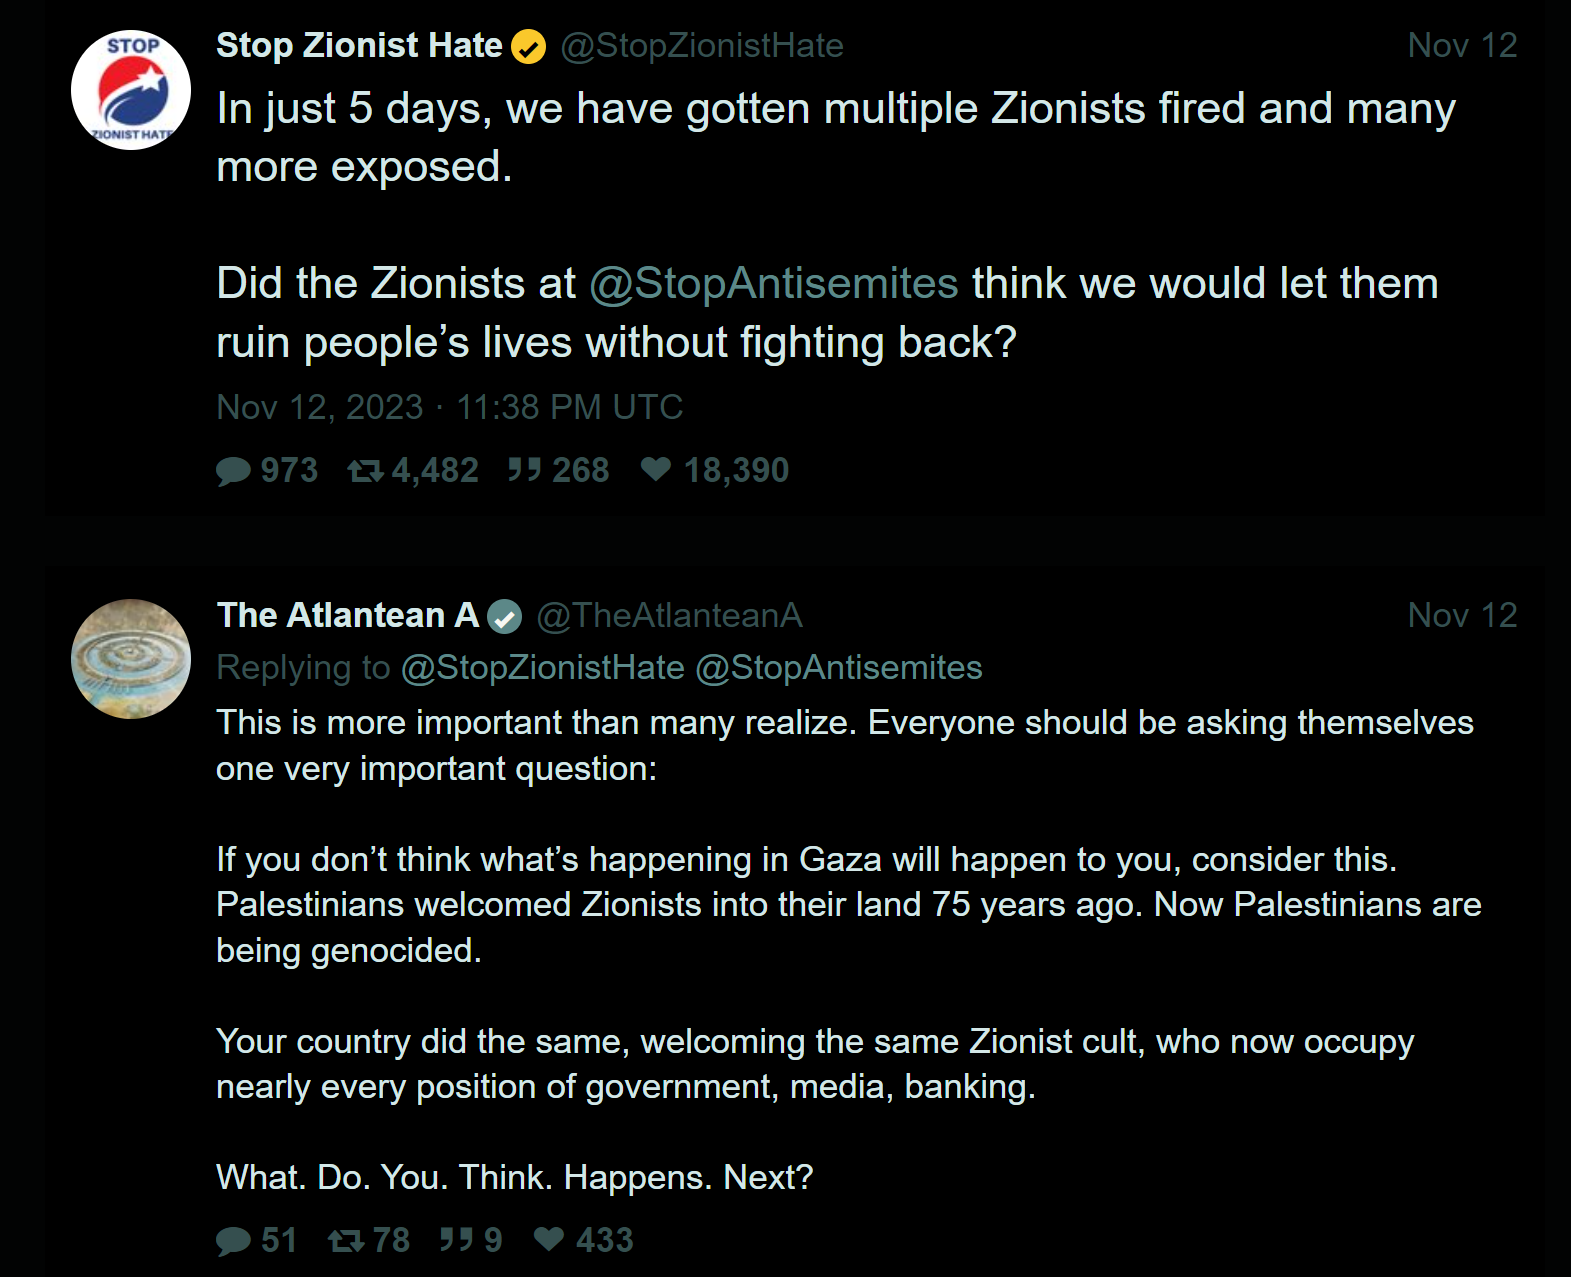
Task: Click the retweet icon showing 78
Action: (x=346, y=1241)
